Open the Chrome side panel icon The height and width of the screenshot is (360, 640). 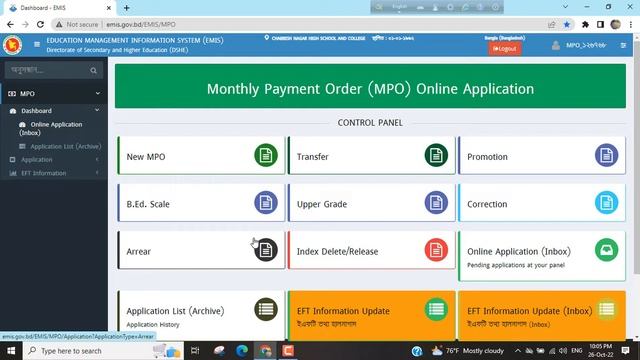[600, 24]
